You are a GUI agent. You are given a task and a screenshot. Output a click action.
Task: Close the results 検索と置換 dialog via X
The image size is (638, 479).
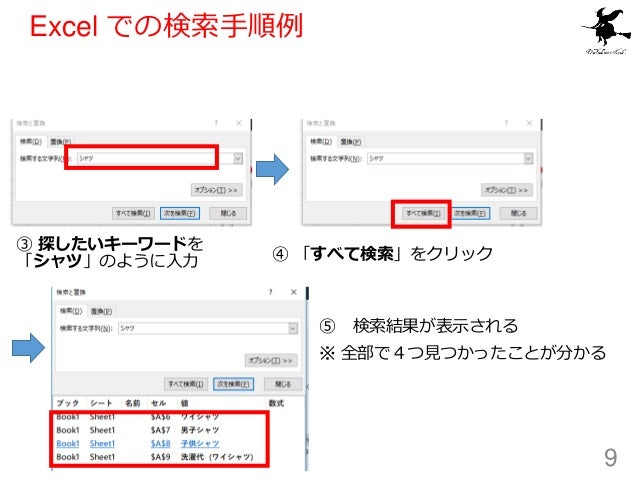coord(294,292)
